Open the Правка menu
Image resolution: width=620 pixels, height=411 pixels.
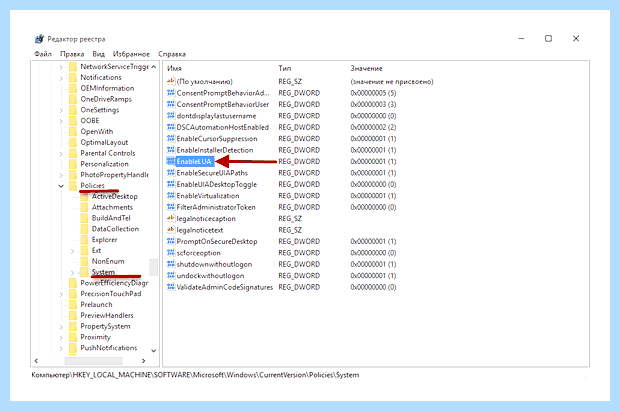click(x=72, y=54)
